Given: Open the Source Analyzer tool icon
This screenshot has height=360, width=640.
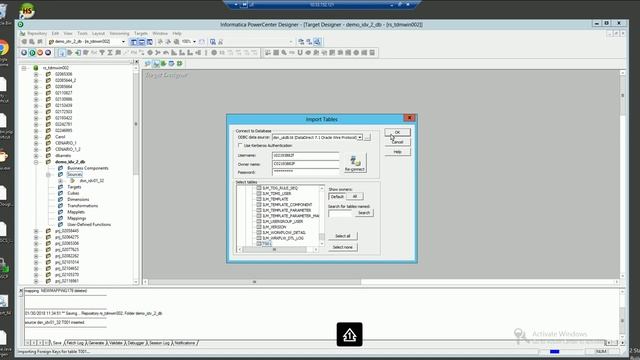Looking at the screenshot, I should [x=148, y=64].
